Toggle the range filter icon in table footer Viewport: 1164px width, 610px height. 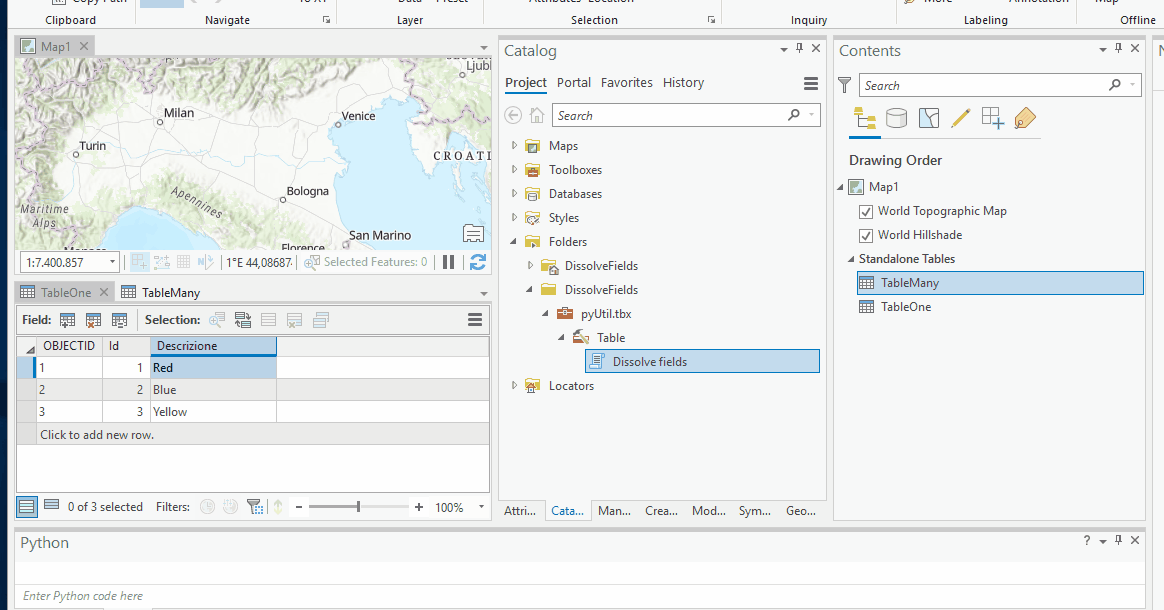[231, 507]
